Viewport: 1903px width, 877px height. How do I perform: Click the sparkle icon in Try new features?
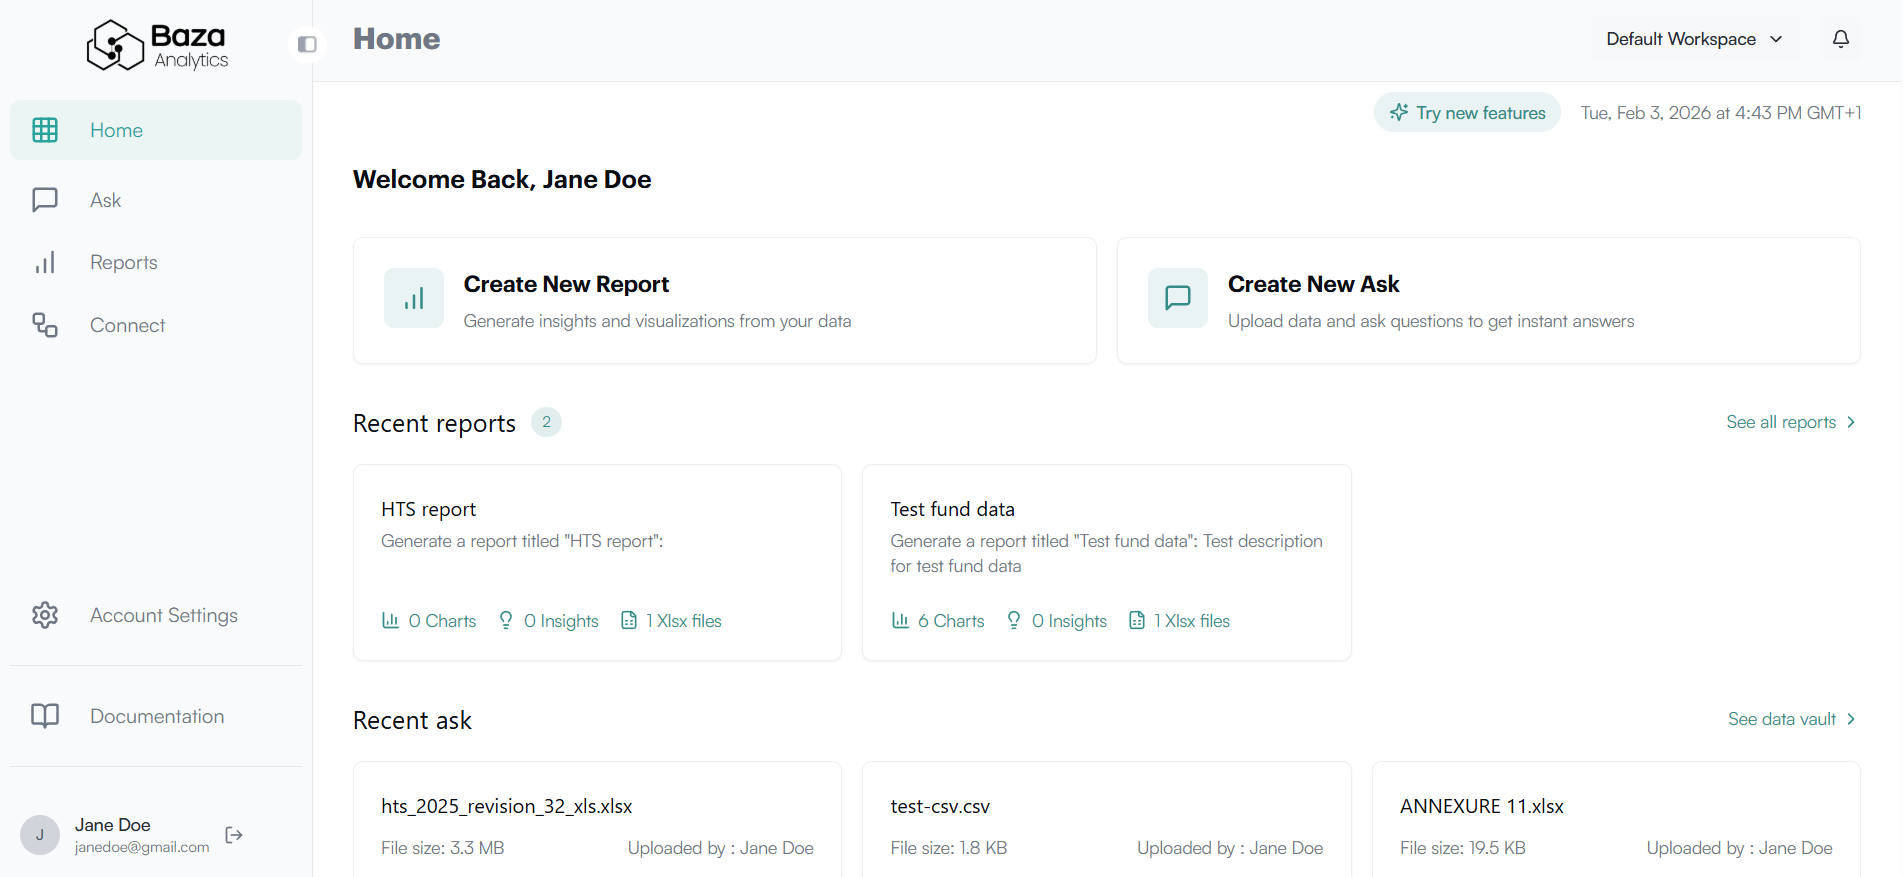[1399, 112]
